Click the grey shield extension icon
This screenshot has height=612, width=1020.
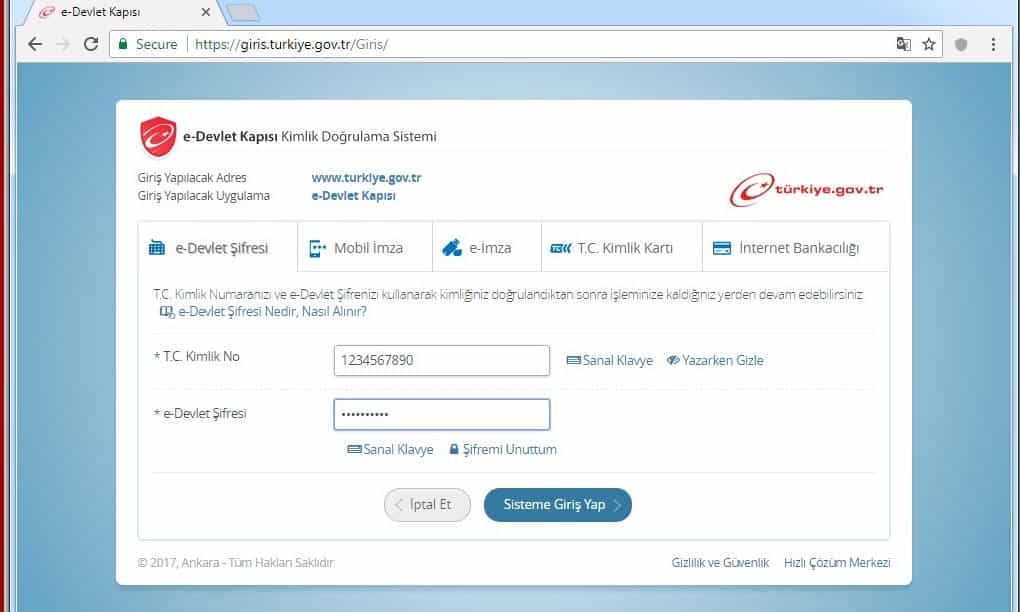(x=961, y=44)
